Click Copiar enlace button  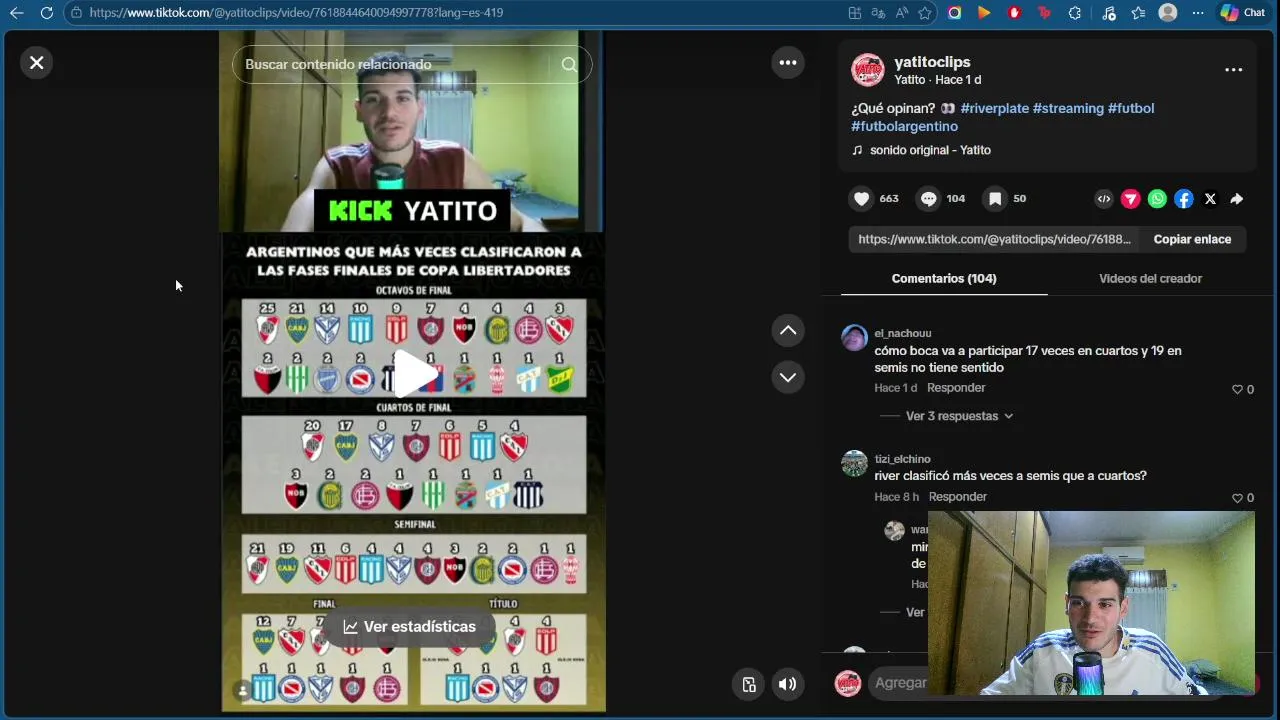1192,239
